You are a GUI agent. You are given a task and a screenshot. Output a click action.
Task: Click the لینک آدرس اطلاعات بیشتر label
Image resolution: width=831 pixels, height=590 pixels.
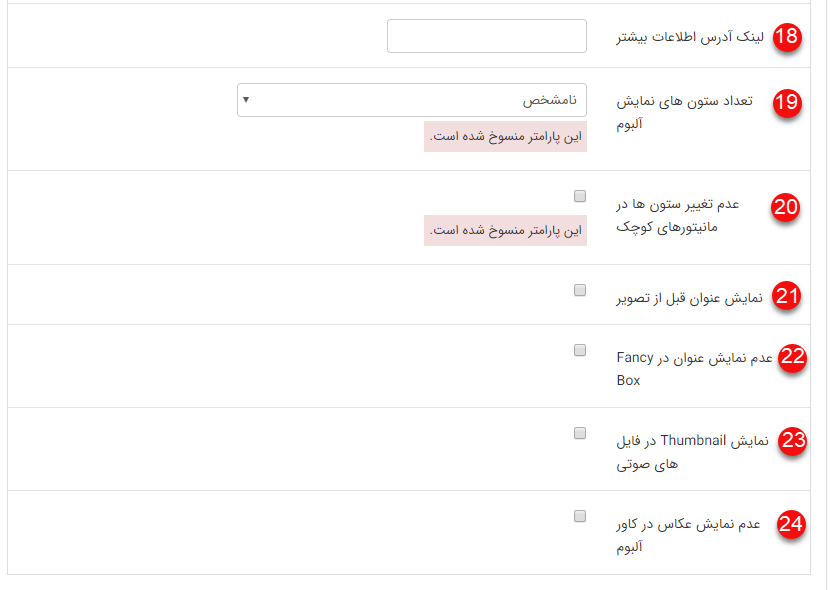pos(690,37)
